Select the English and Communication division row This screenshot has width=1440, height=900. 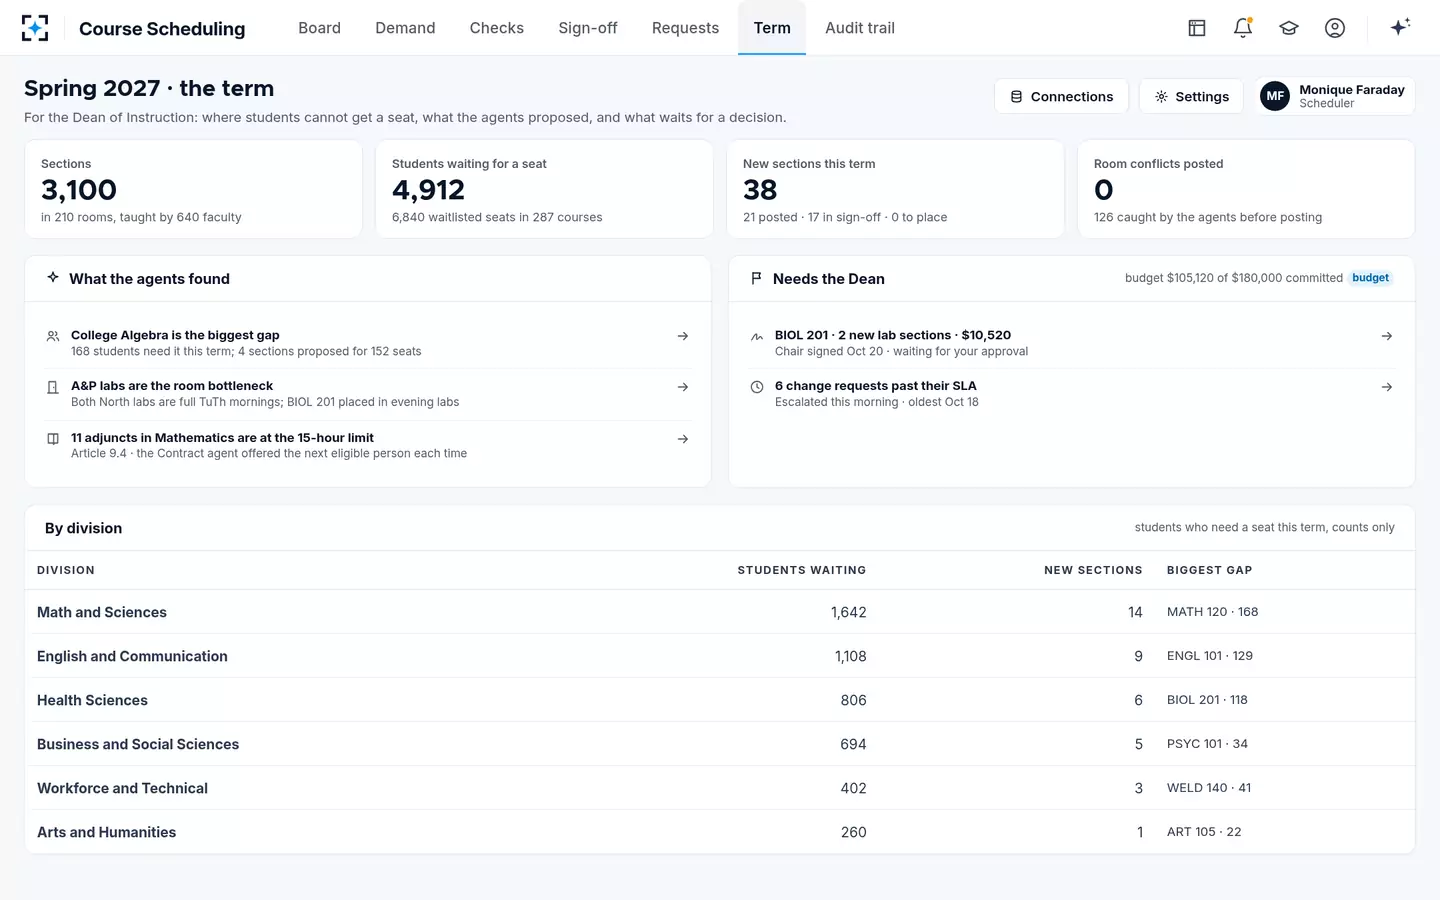point(720,656)
